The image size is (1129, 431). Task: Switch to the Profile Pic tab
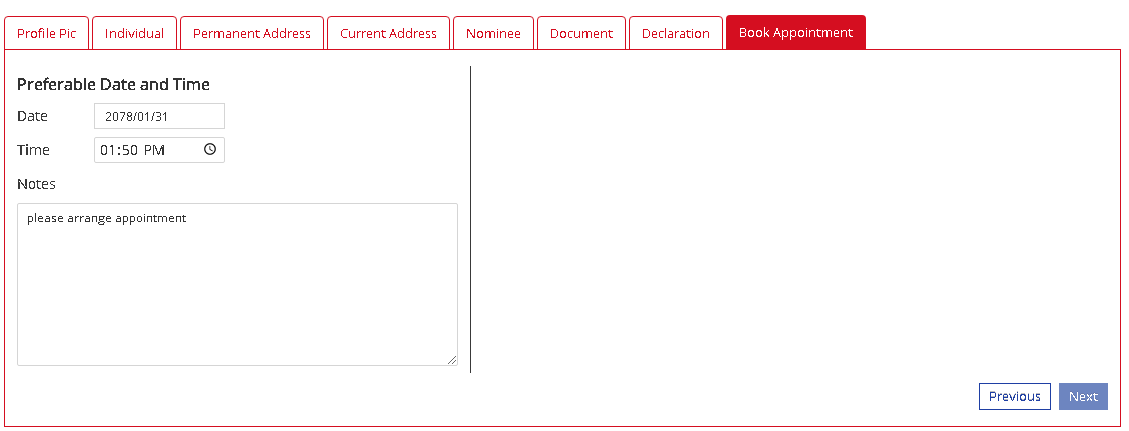tap(47, 33)
